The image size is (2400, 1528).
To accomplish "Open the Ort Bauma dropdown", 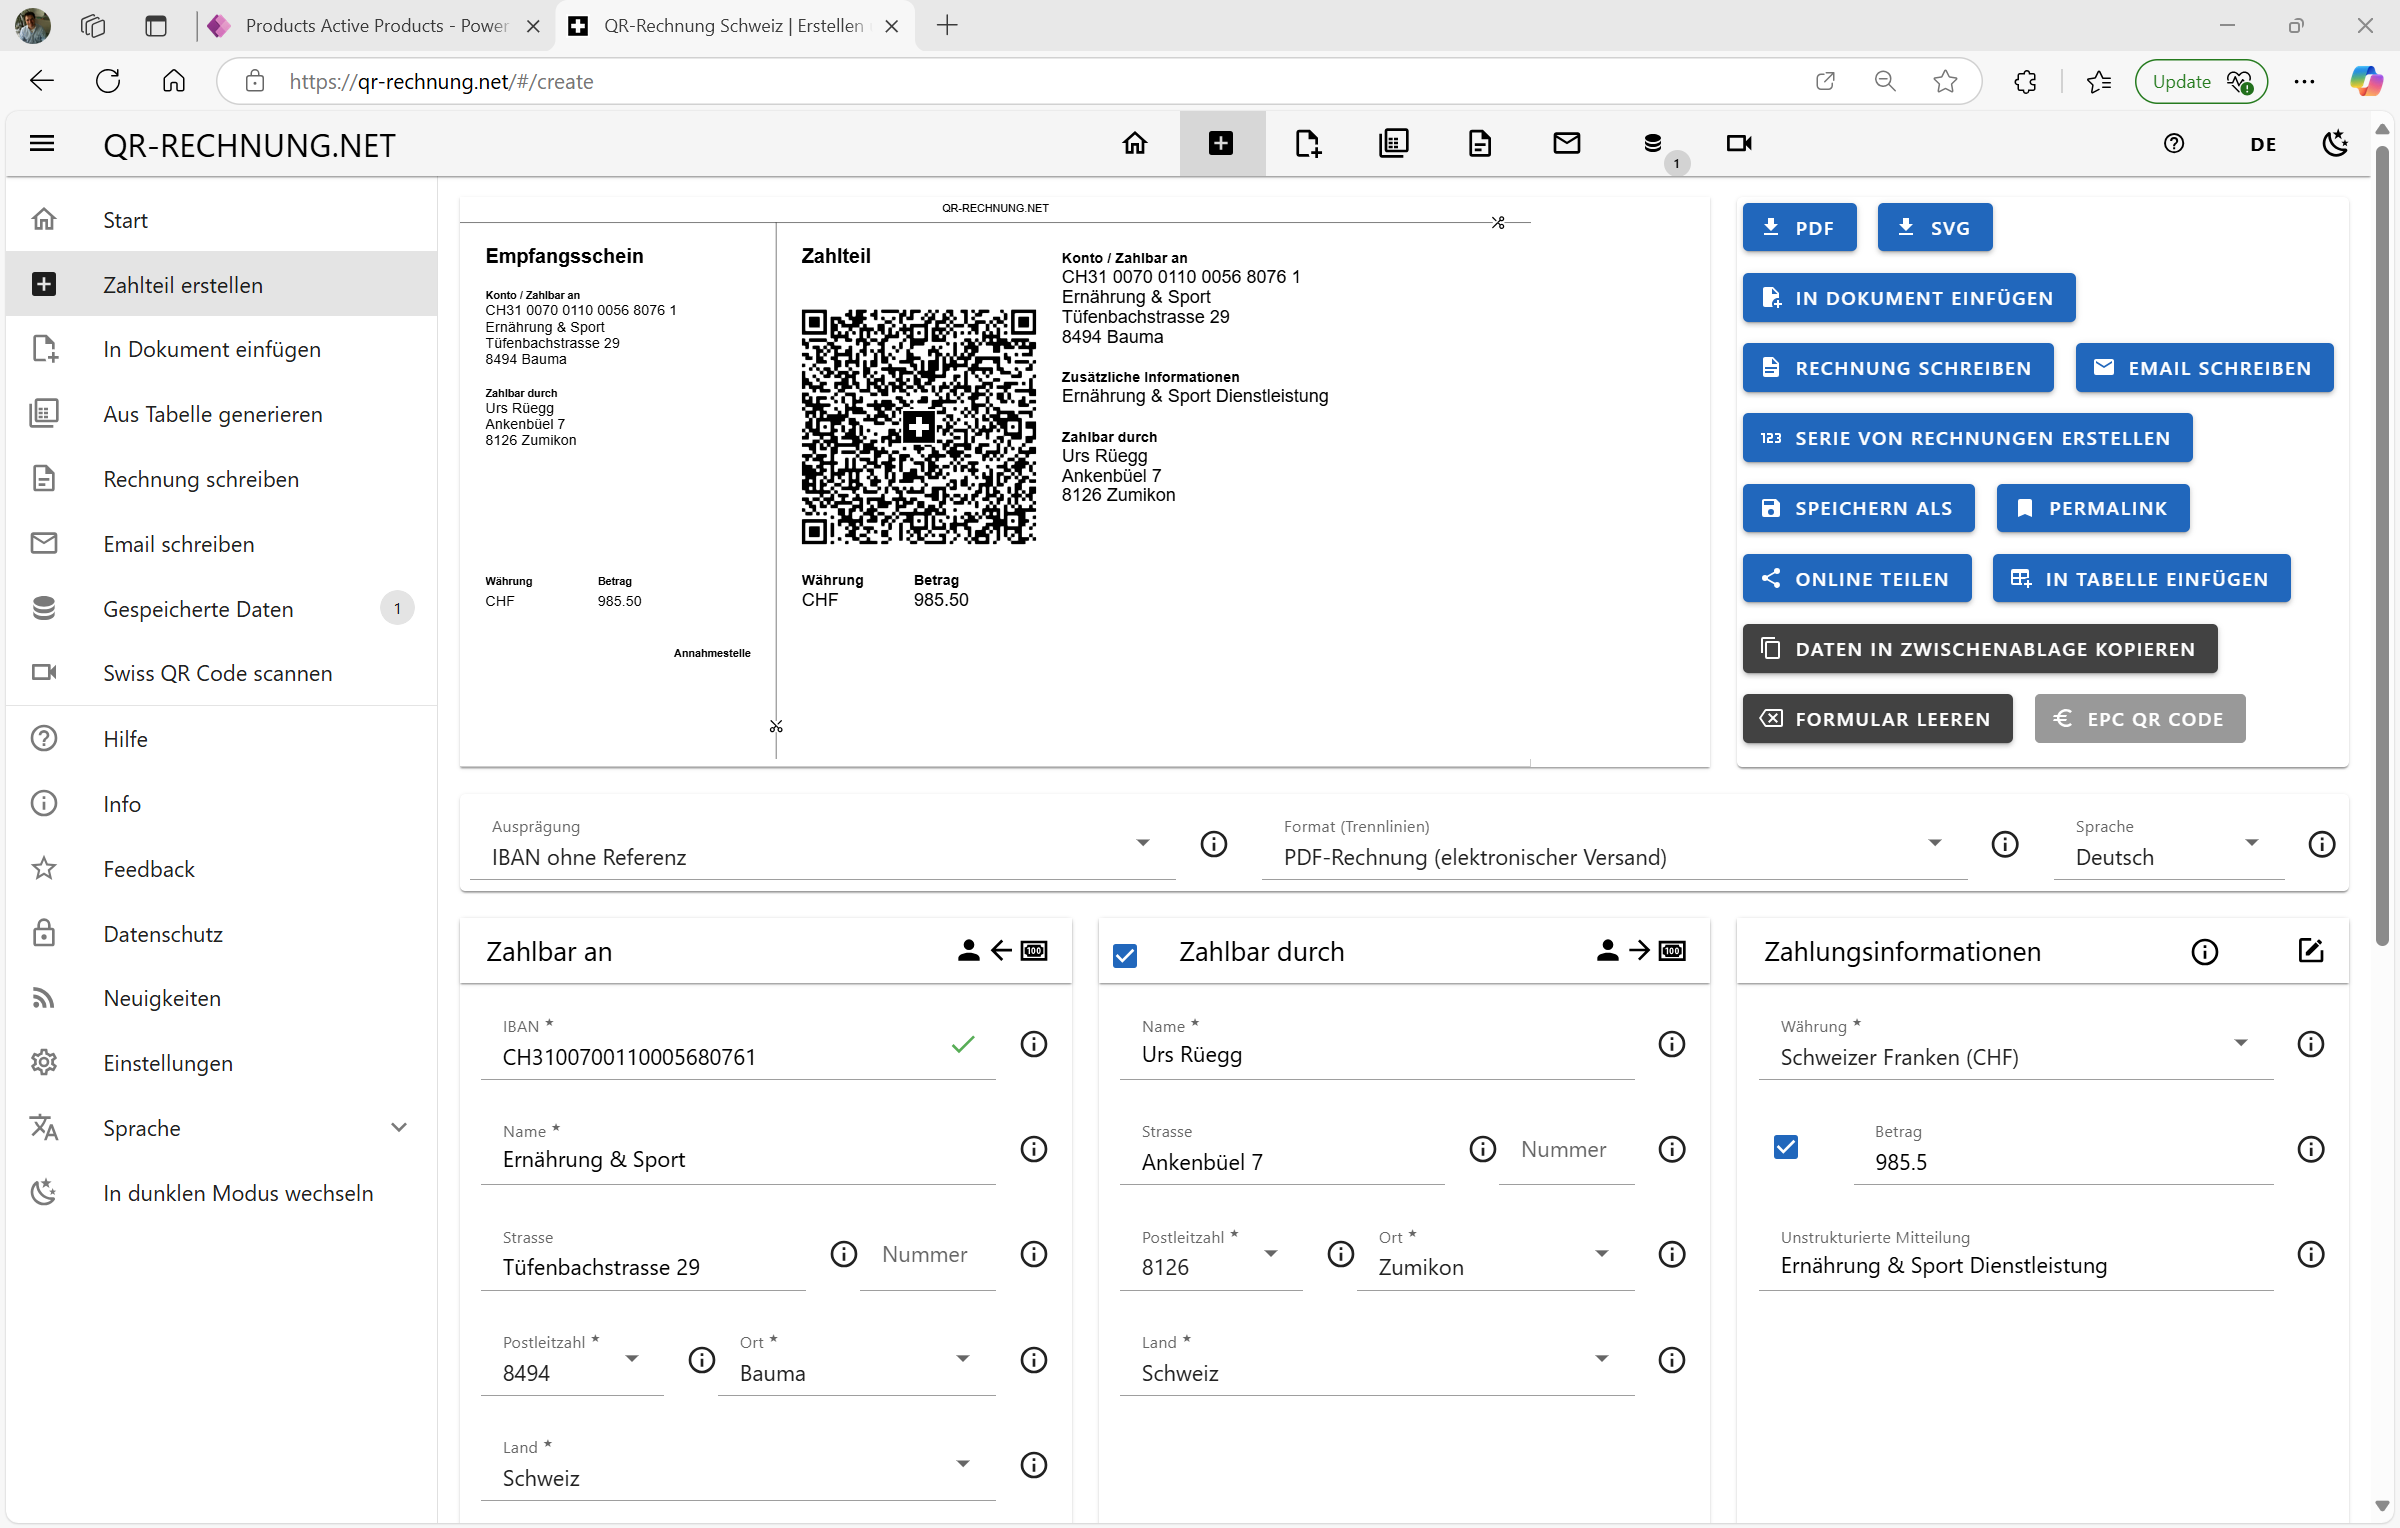I will click(856, 1362).
